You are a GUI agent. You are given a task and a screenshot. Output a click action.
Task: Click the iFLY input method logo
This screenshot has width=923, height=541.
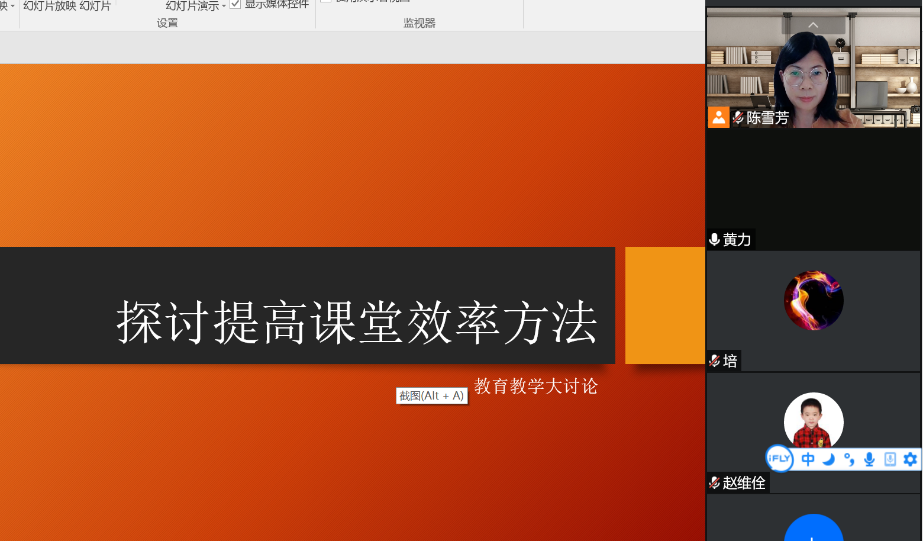779,459
